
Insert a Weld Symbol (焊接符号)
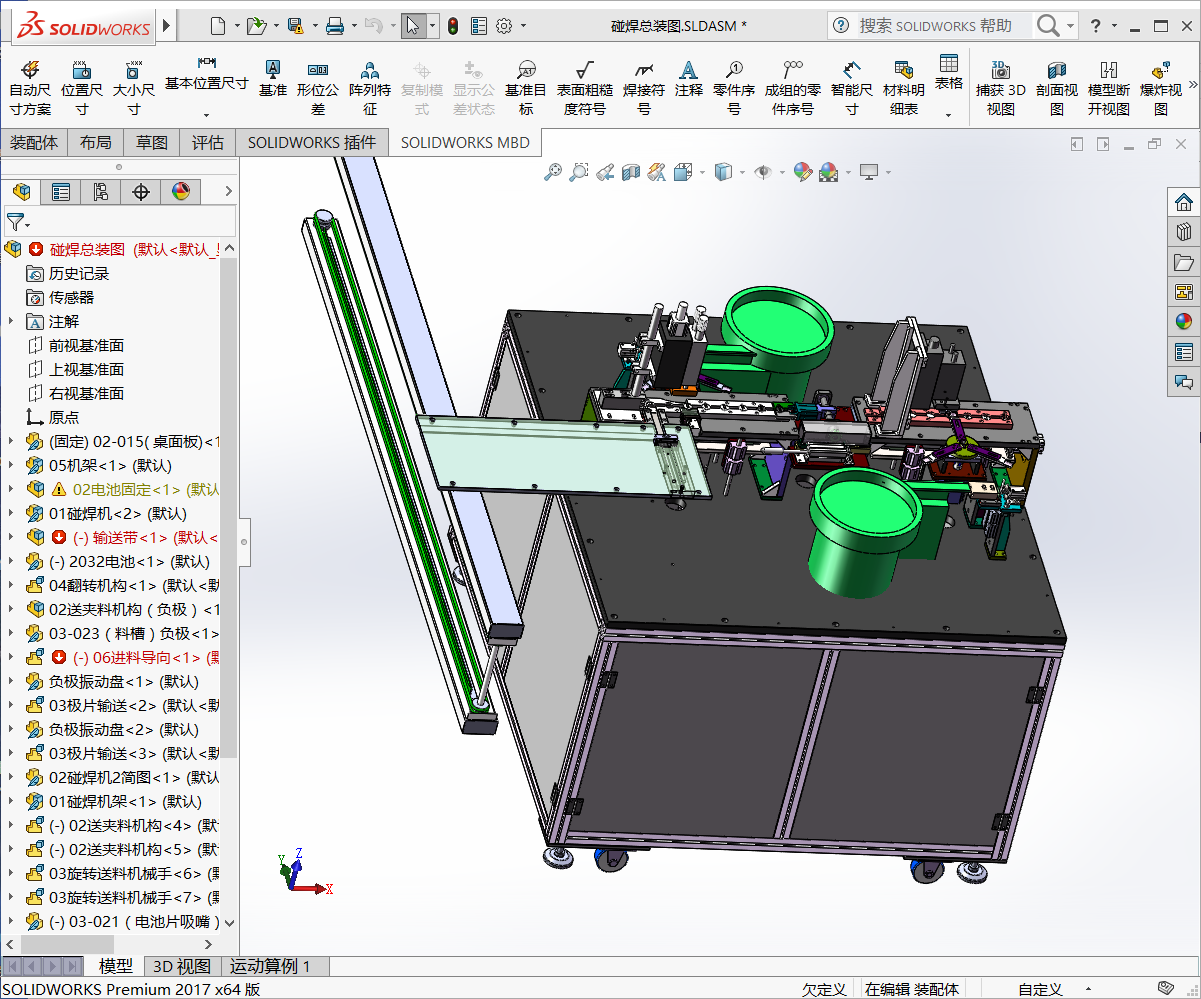click(645, 85)
